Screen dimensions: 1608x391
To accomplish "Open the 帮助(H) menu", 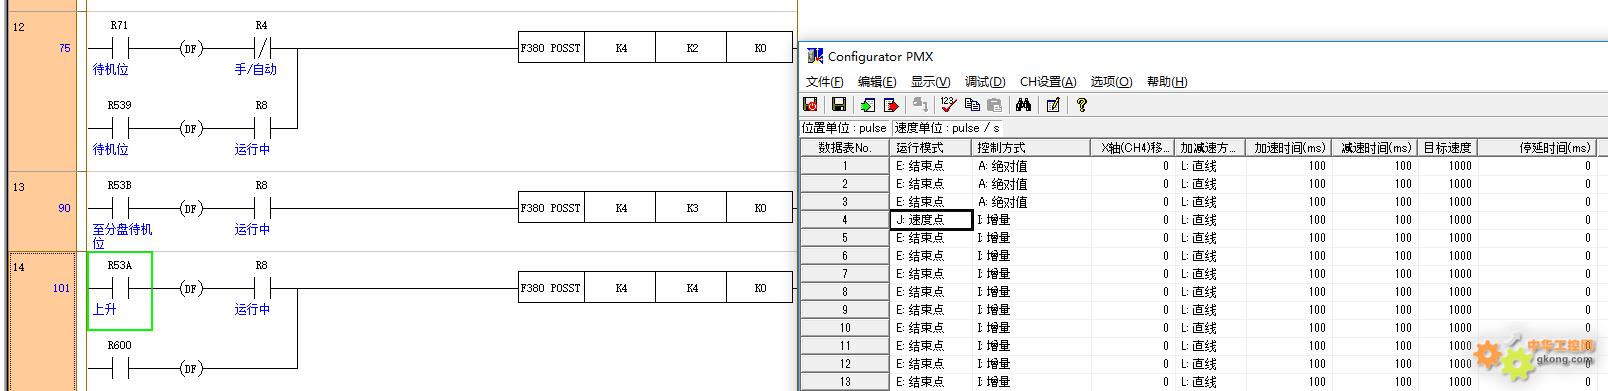I will coord(1167,82).
